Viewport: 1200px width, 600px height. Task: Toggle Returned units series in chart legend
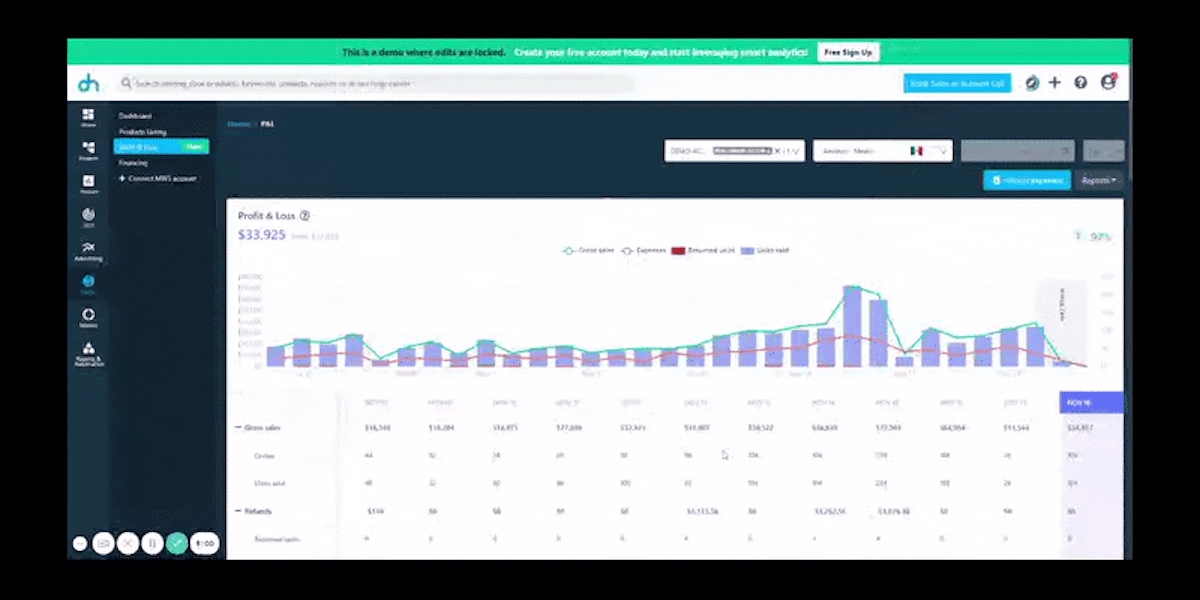point(702,250)
